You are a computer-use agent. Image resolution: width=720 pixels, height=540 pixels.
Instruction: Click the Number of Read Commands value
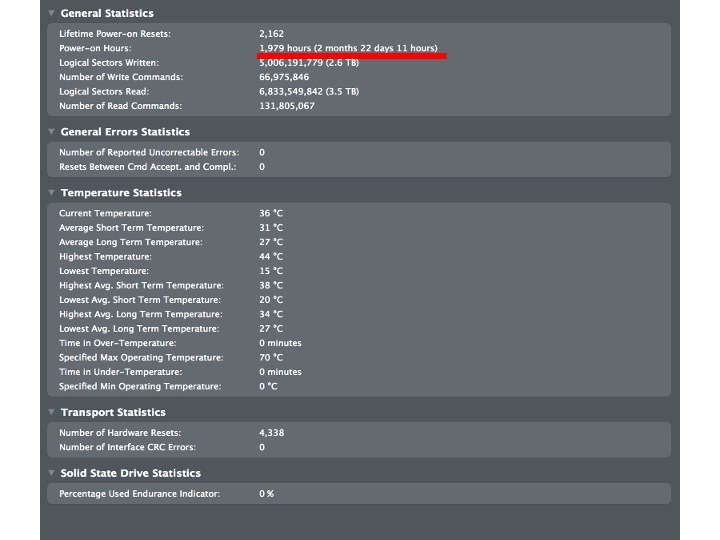[x=287, y=106]
